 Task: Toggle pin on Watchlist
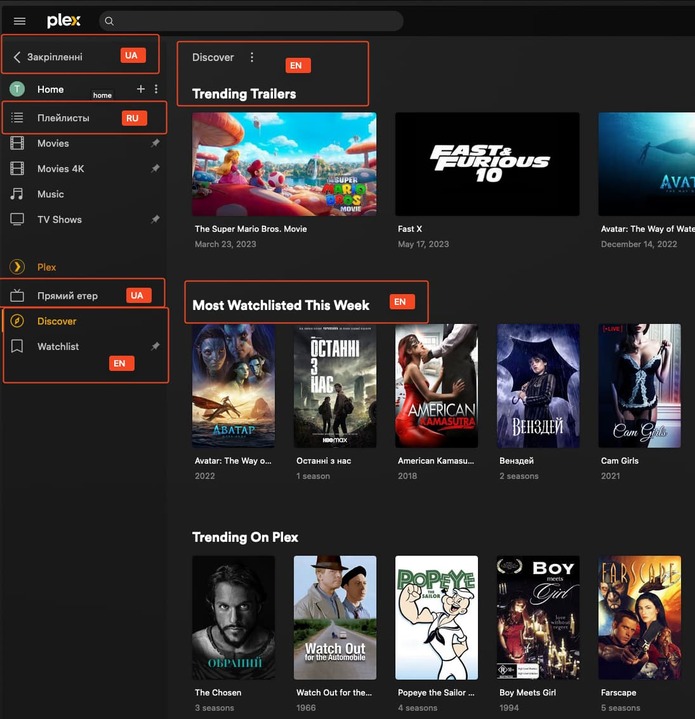155,346
